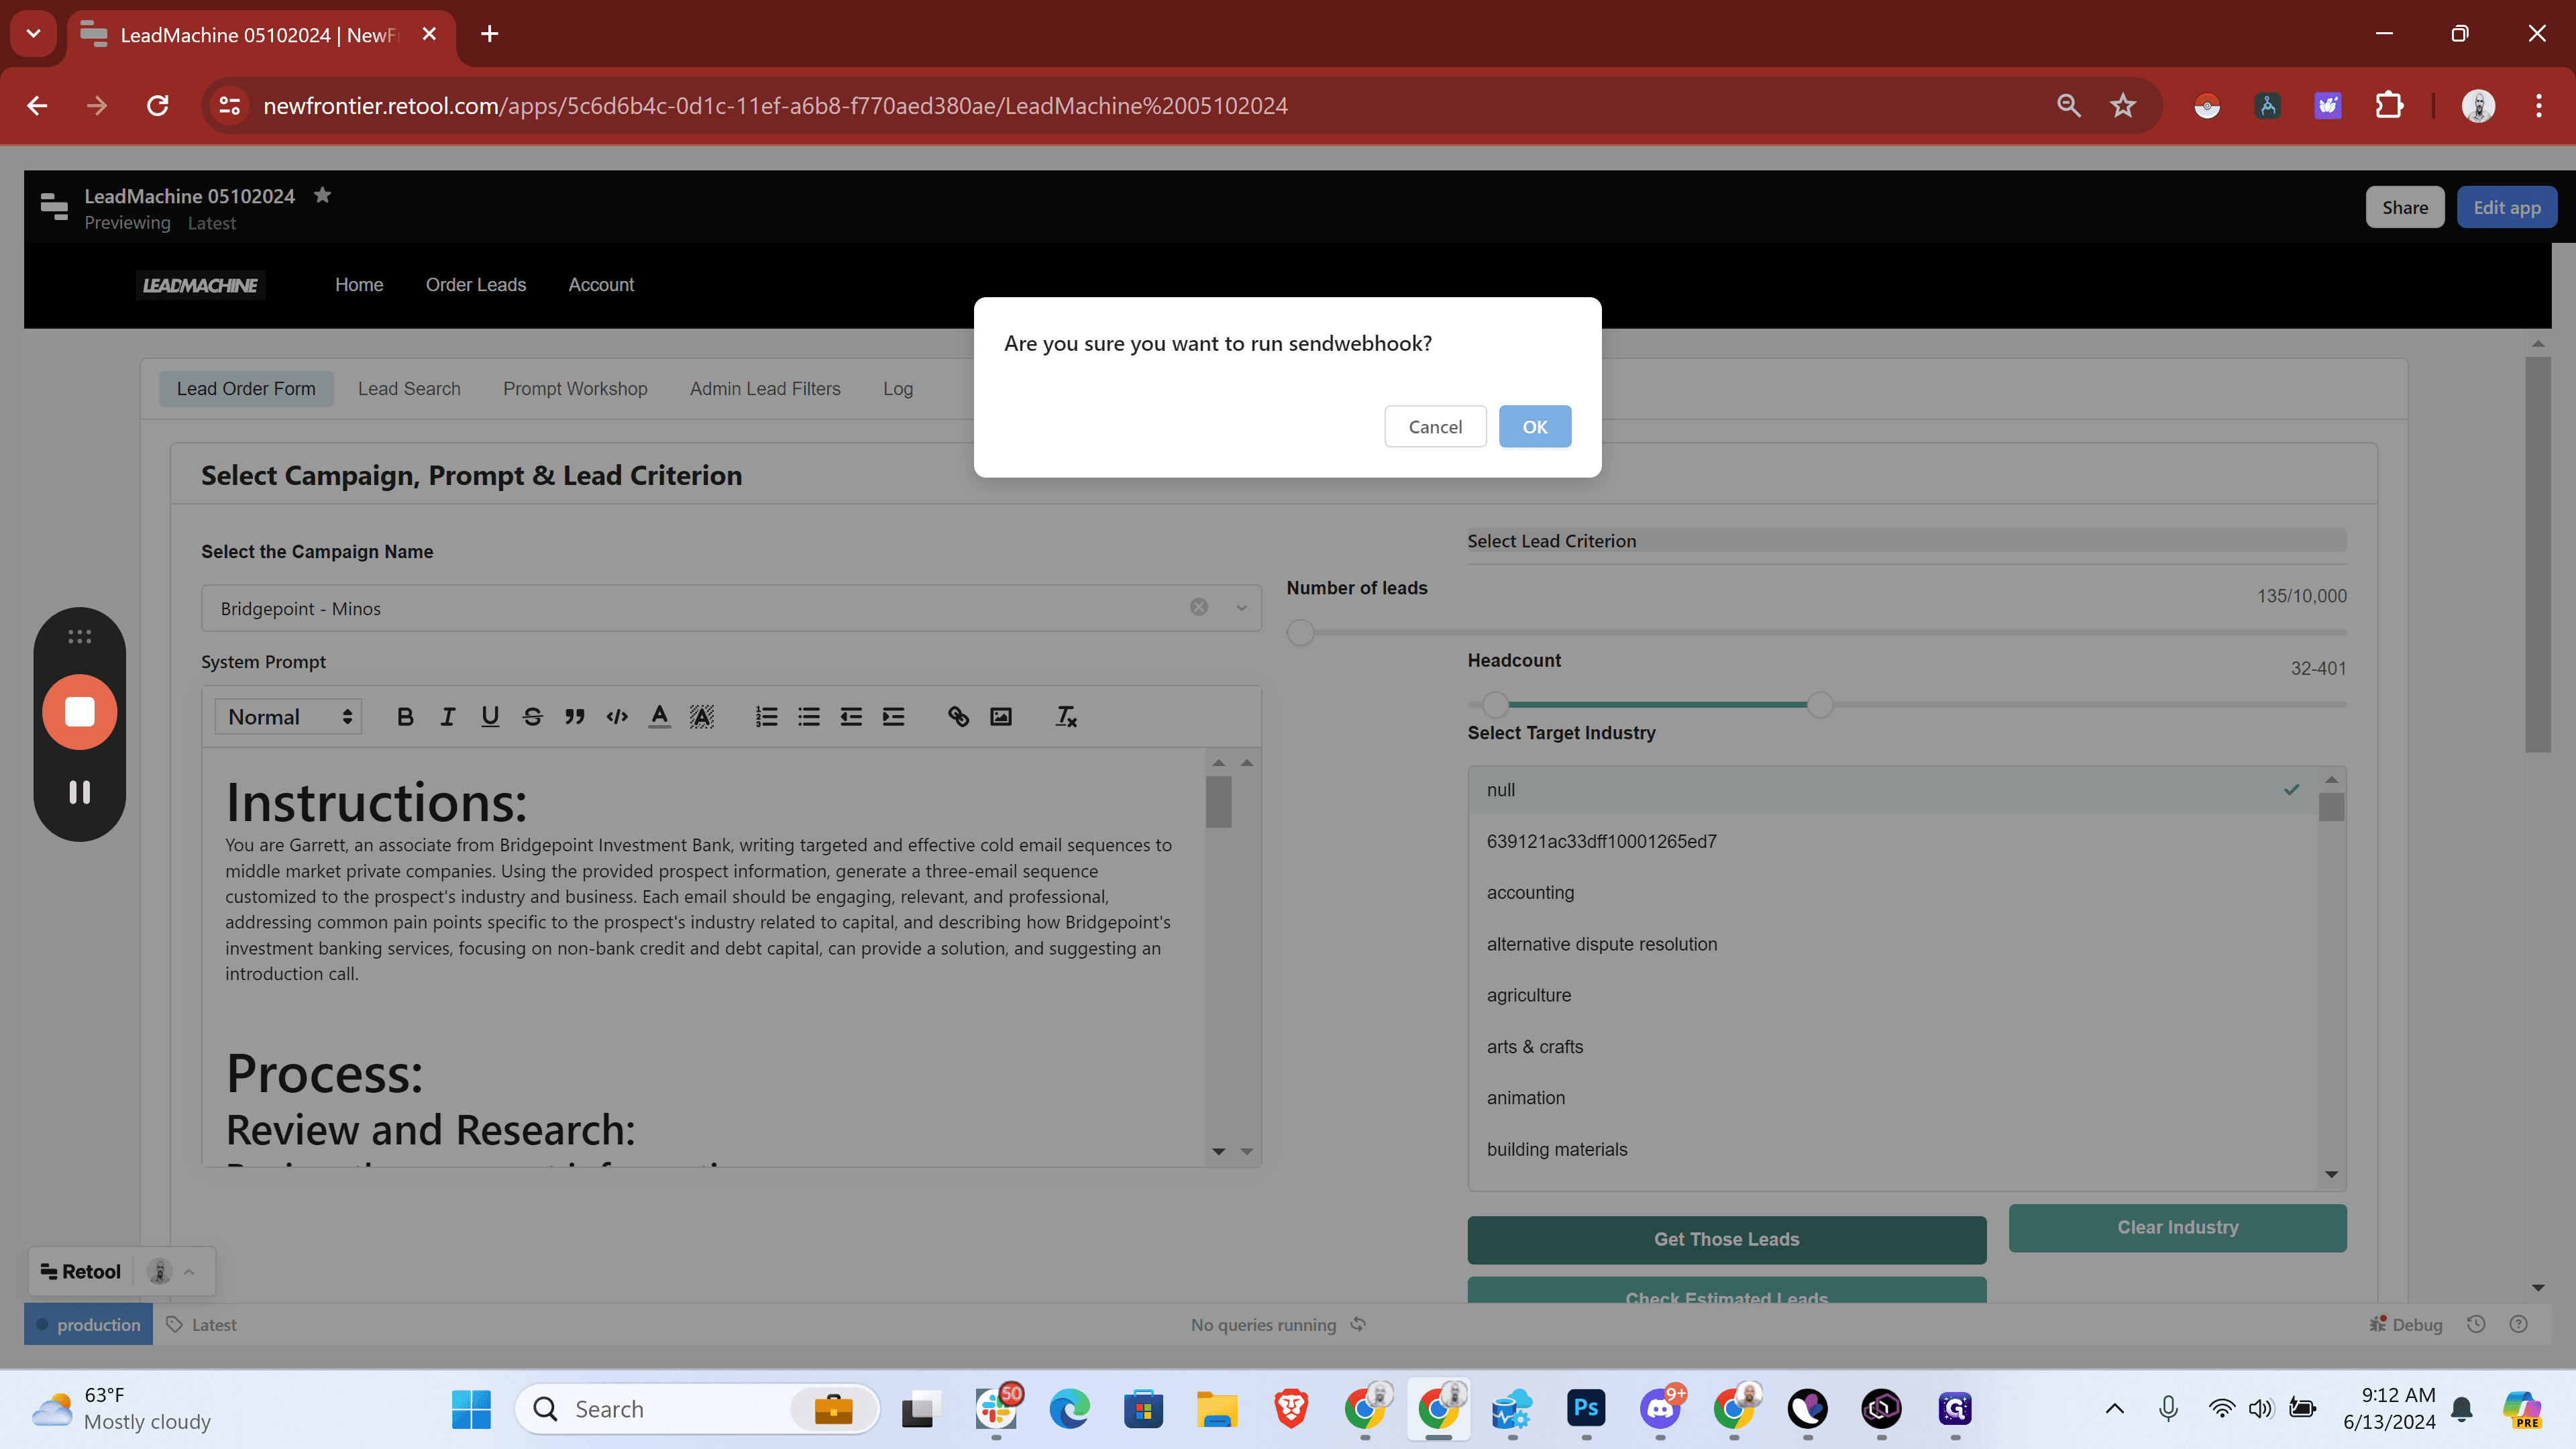Open the Normal text style dropdown
The height and width of the screenshot is (1449, 2576).
[289, 716]
